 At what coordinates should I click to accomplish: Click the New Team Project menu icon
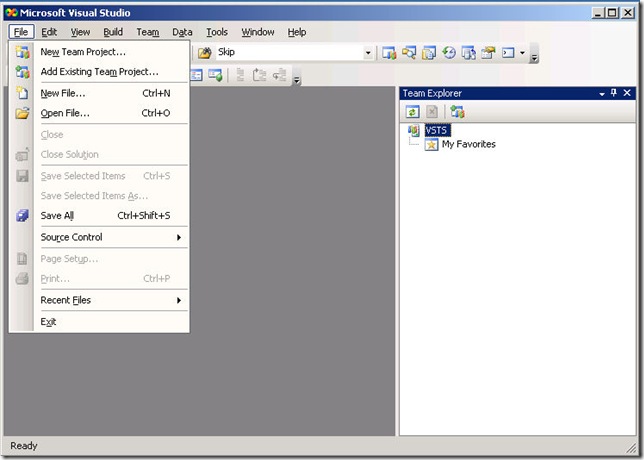coord(22,52)
